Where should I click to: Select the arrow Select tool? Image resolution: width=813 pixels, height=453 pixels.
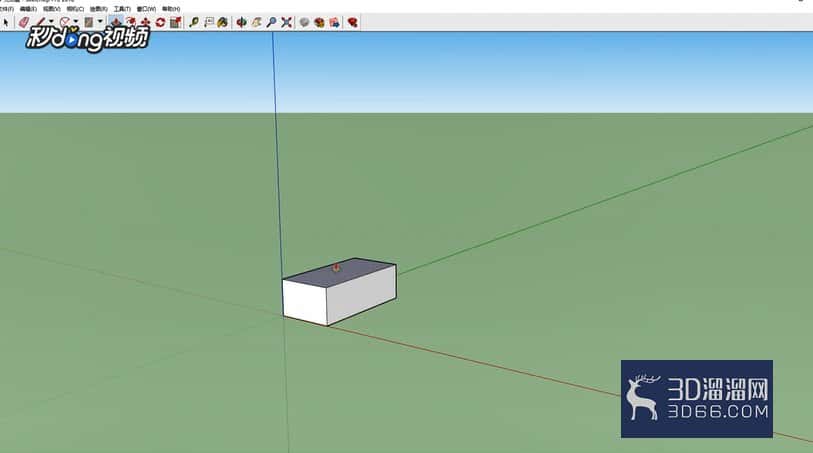(x=6, y=22)
